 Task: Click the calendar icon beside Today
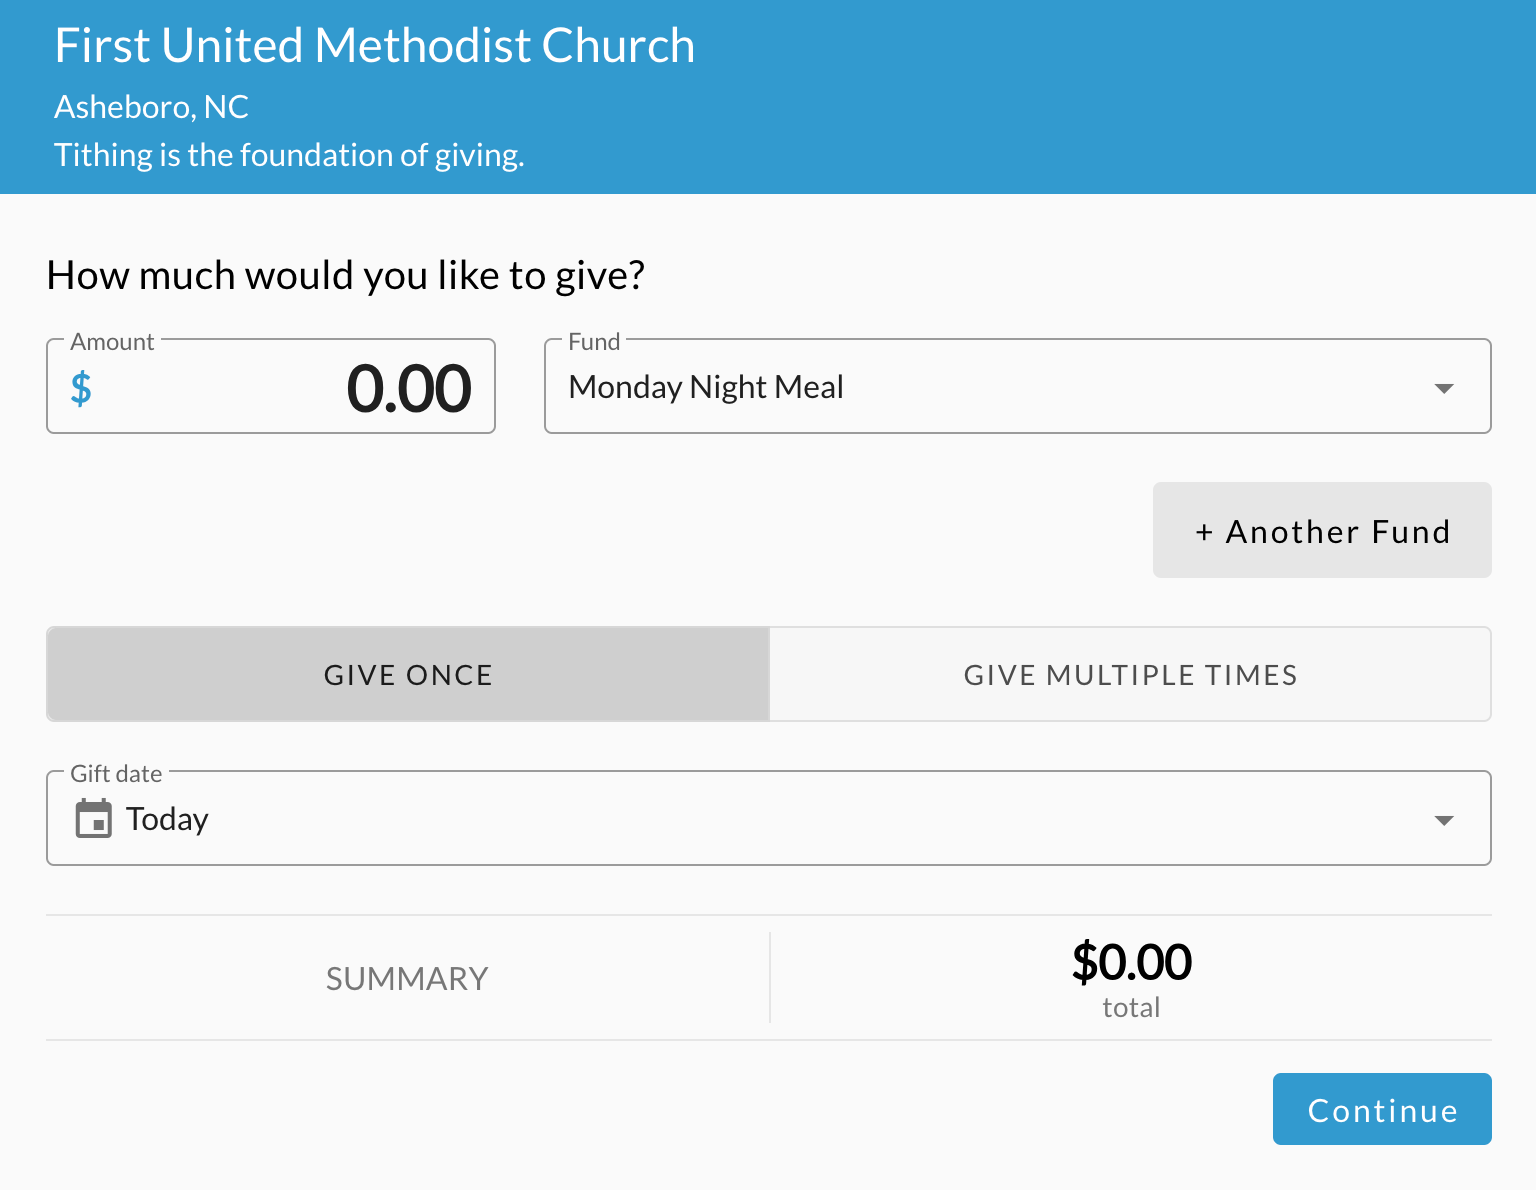[94, 819]
